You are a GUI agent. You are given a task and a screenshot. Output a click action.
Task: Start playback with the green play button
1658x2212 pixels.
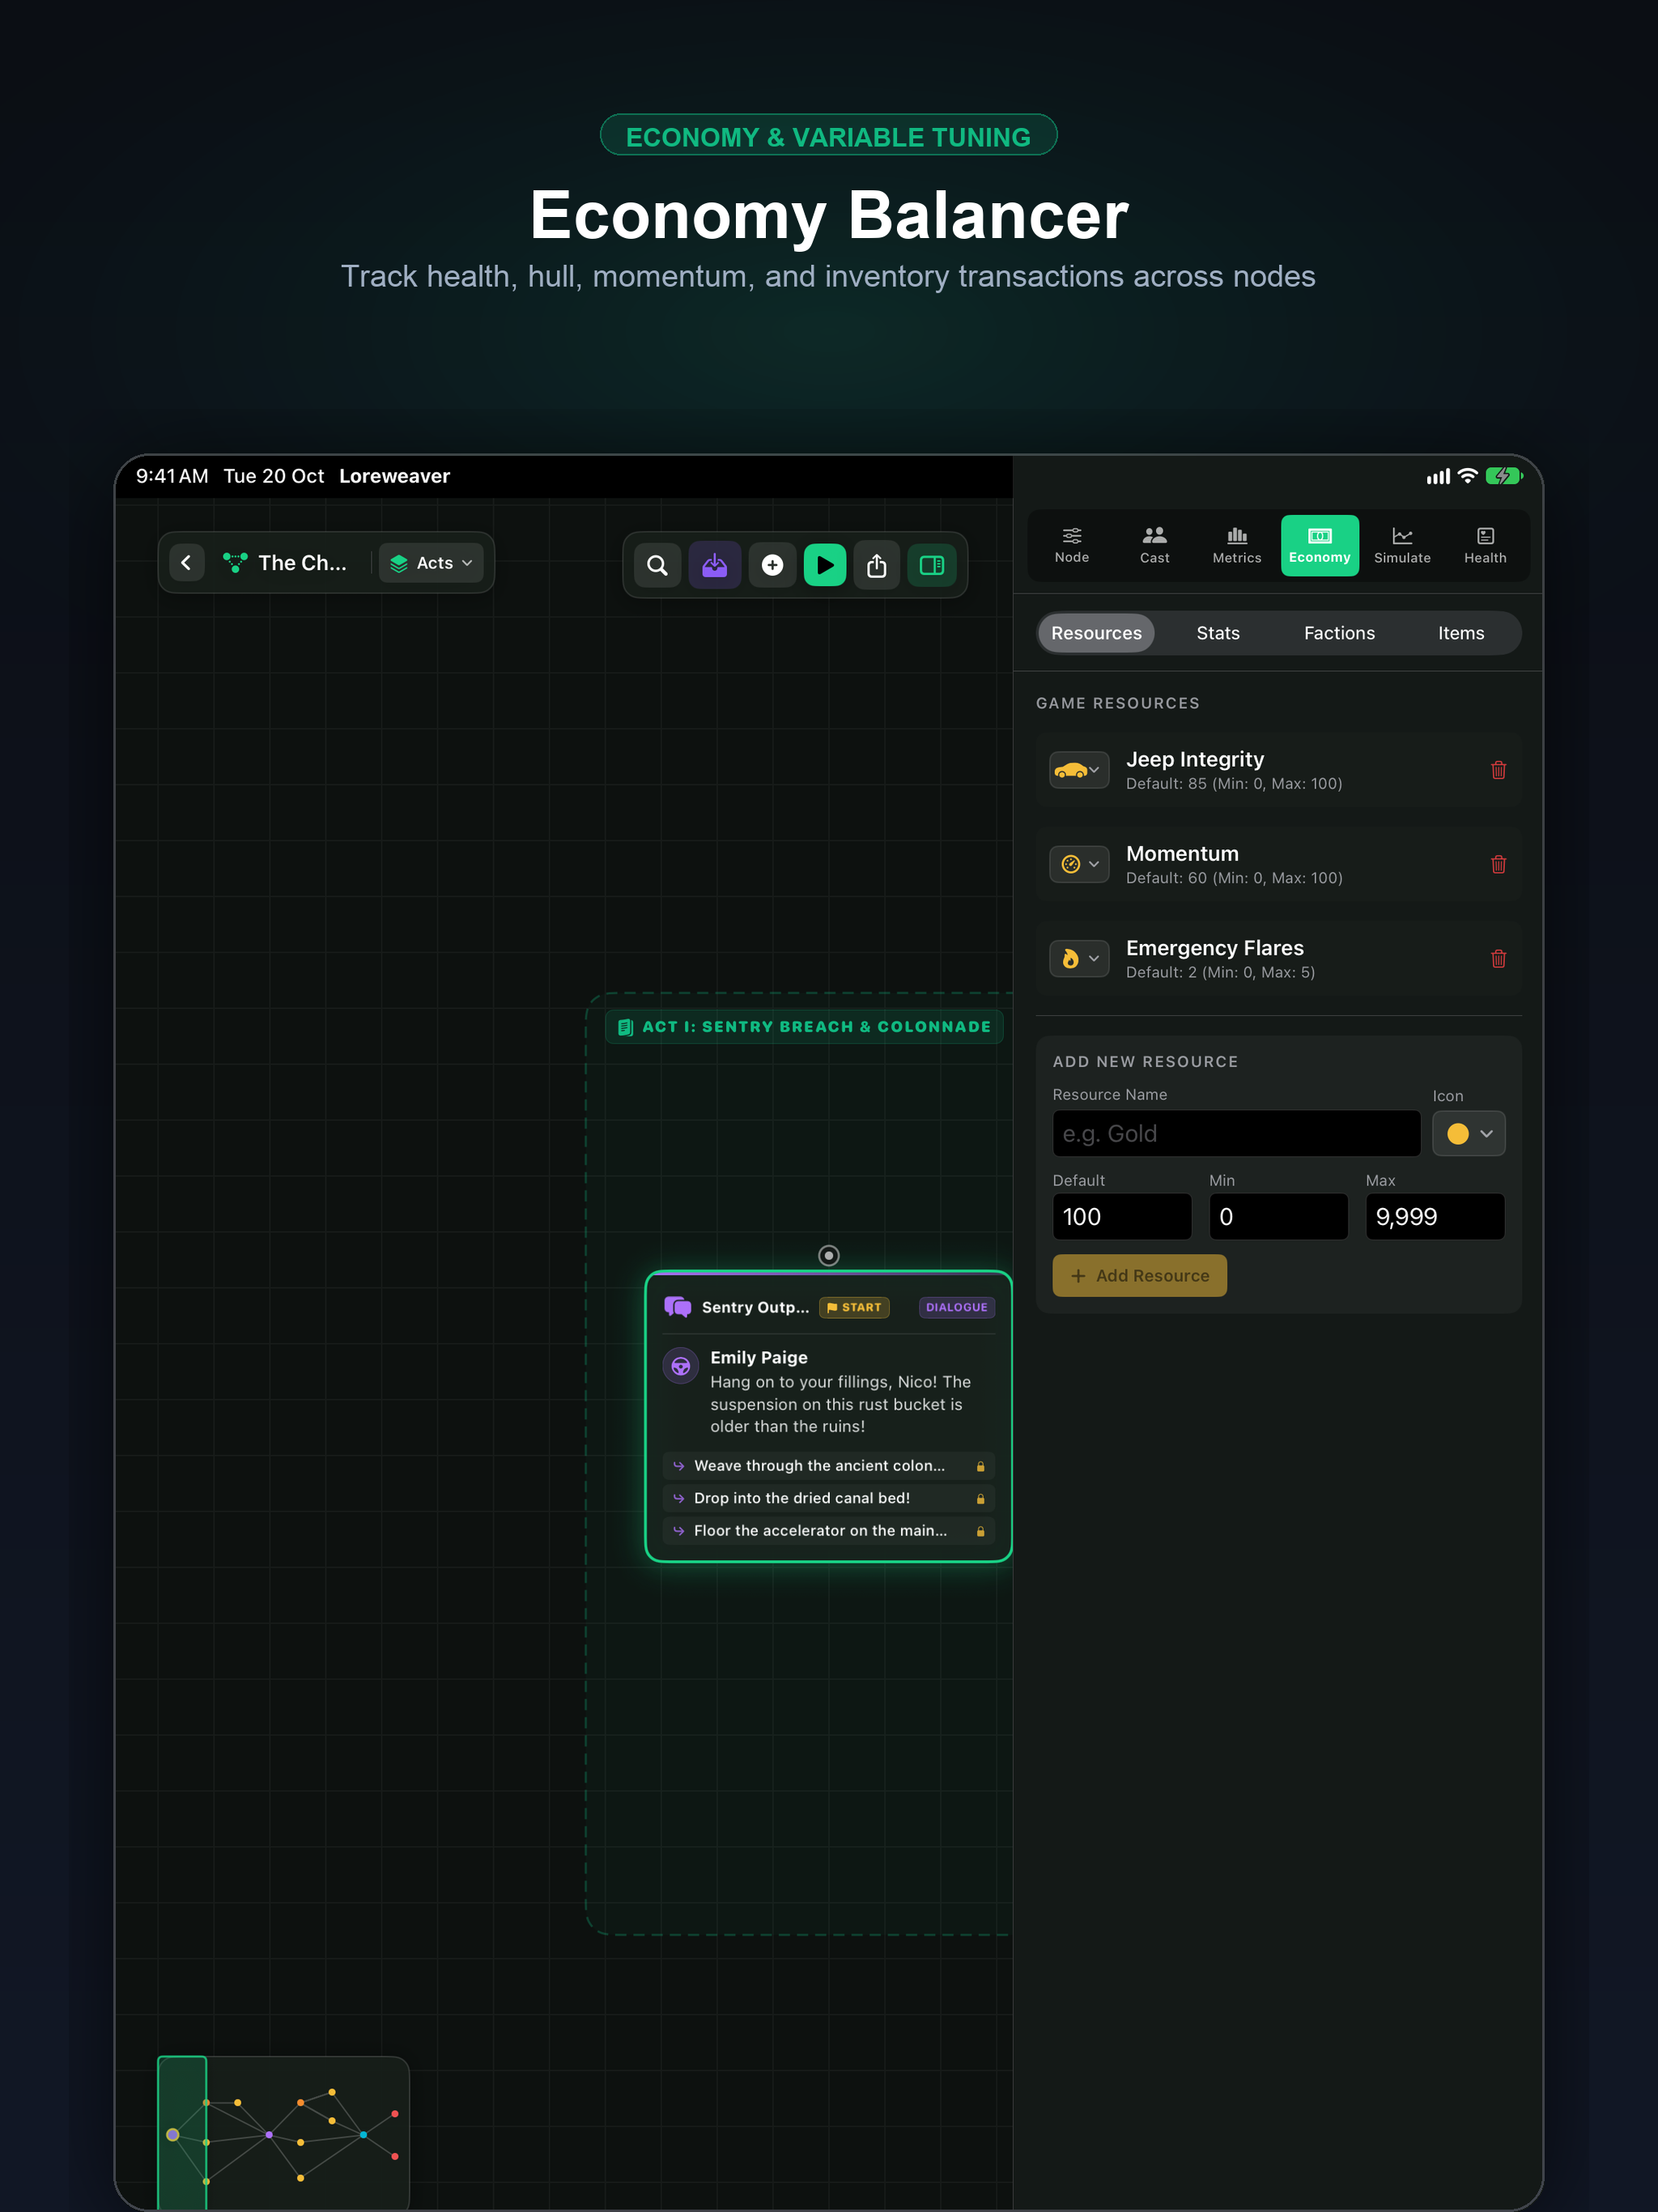click(x=825, y=565)
